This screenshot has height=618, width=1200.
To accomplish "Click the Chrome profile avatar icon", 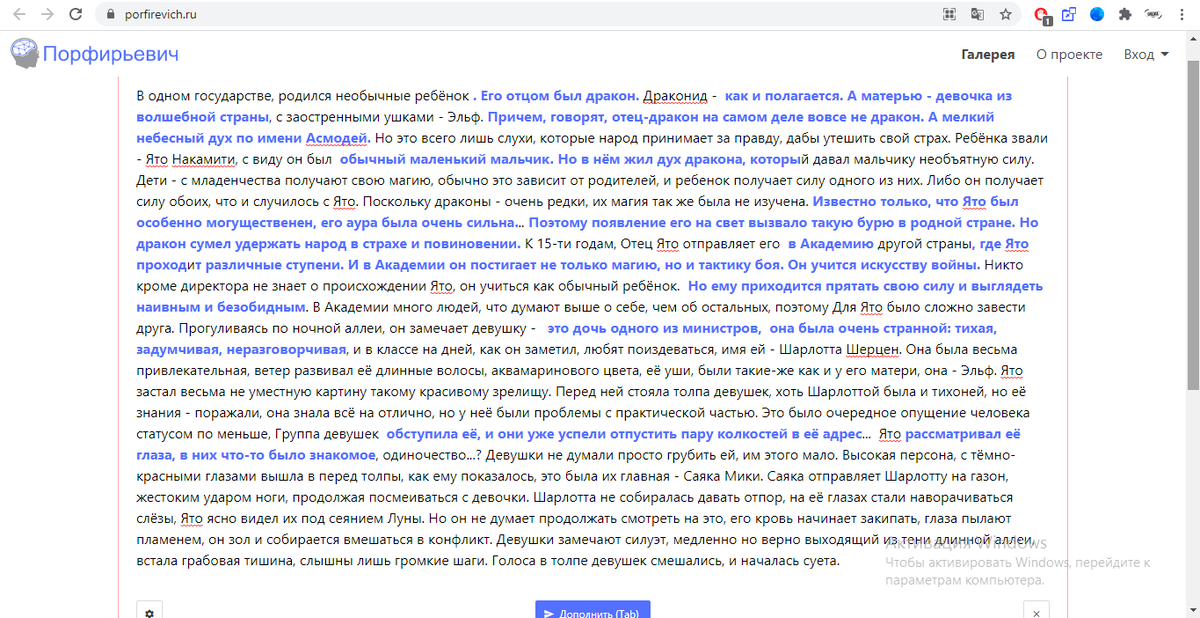I will coord(1152,14).
